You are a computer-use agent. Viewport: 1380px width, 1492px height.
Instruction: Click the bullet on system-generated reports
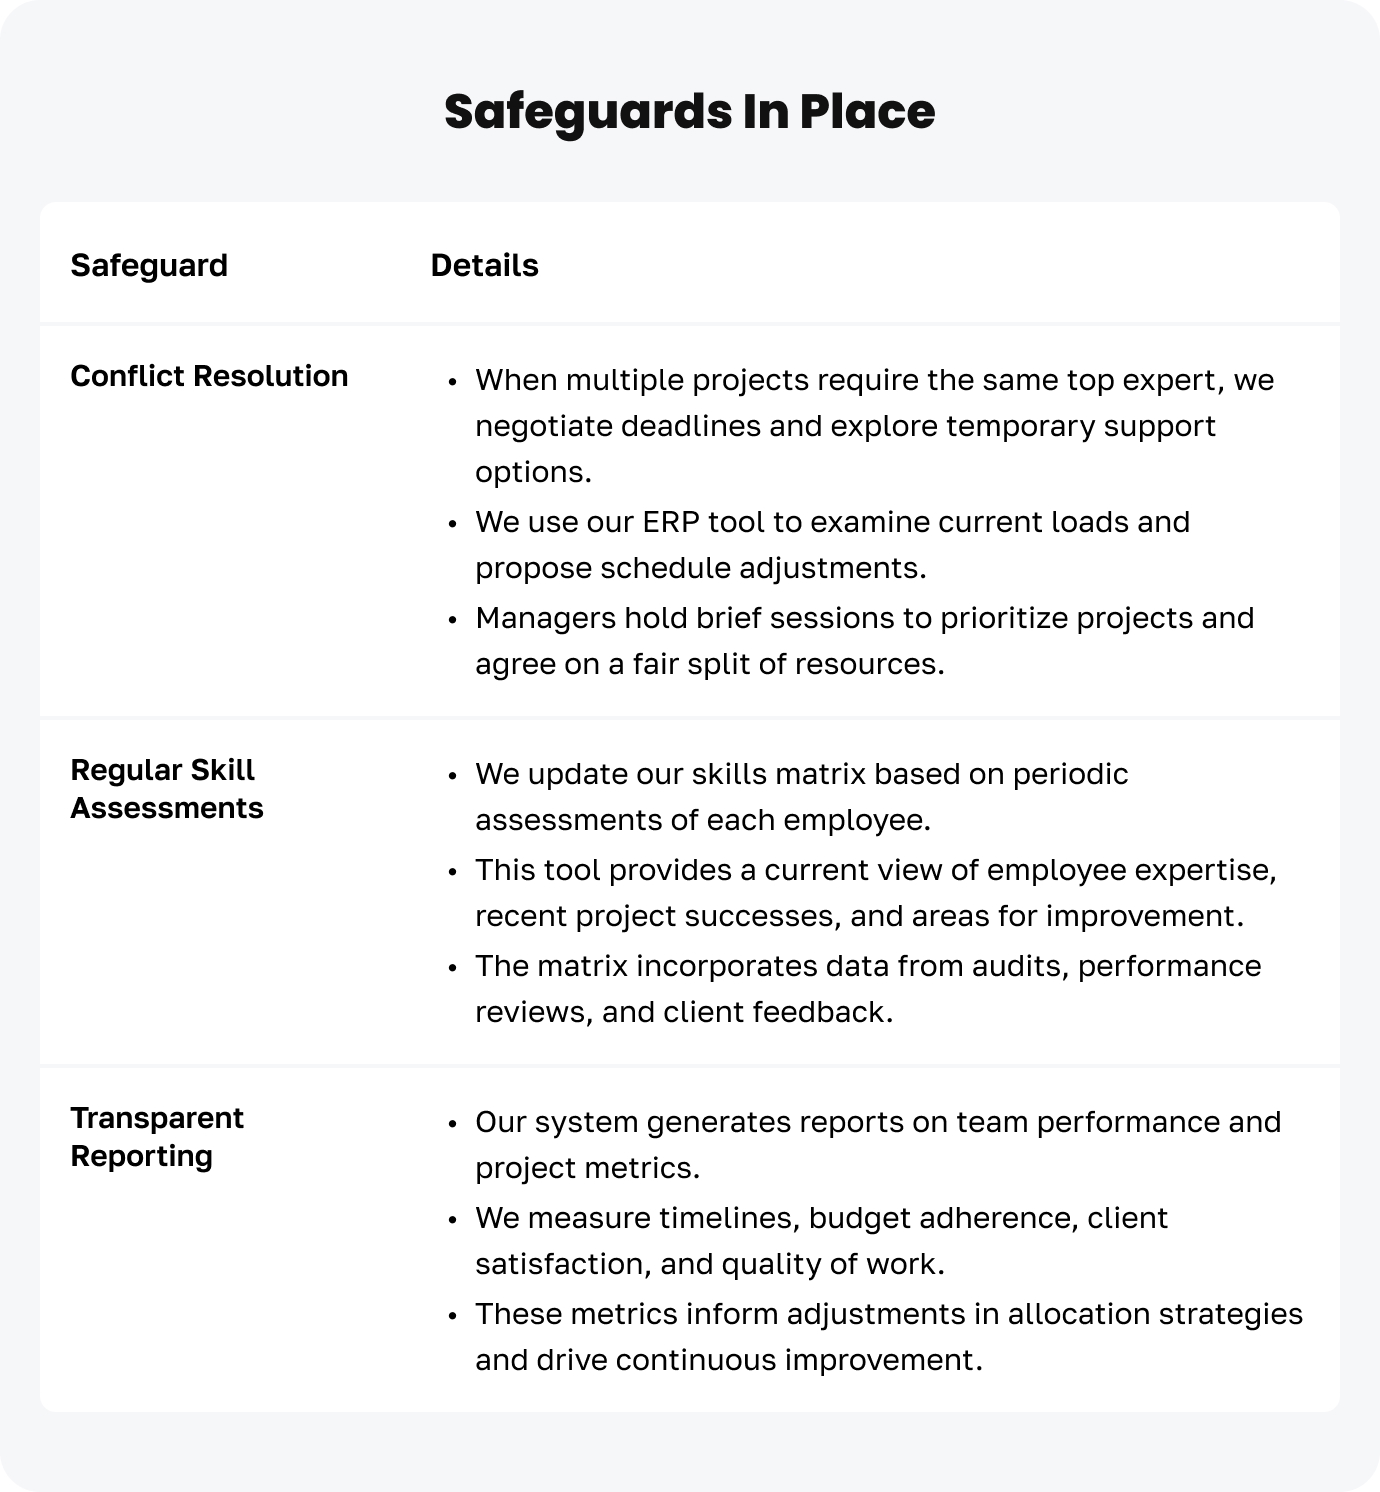pyautogui.click(x=877, y=1144)
